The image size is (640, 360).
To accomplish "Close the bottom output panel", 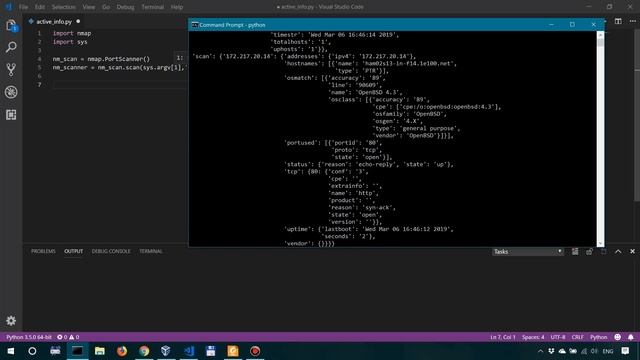I will coord(632,251).
